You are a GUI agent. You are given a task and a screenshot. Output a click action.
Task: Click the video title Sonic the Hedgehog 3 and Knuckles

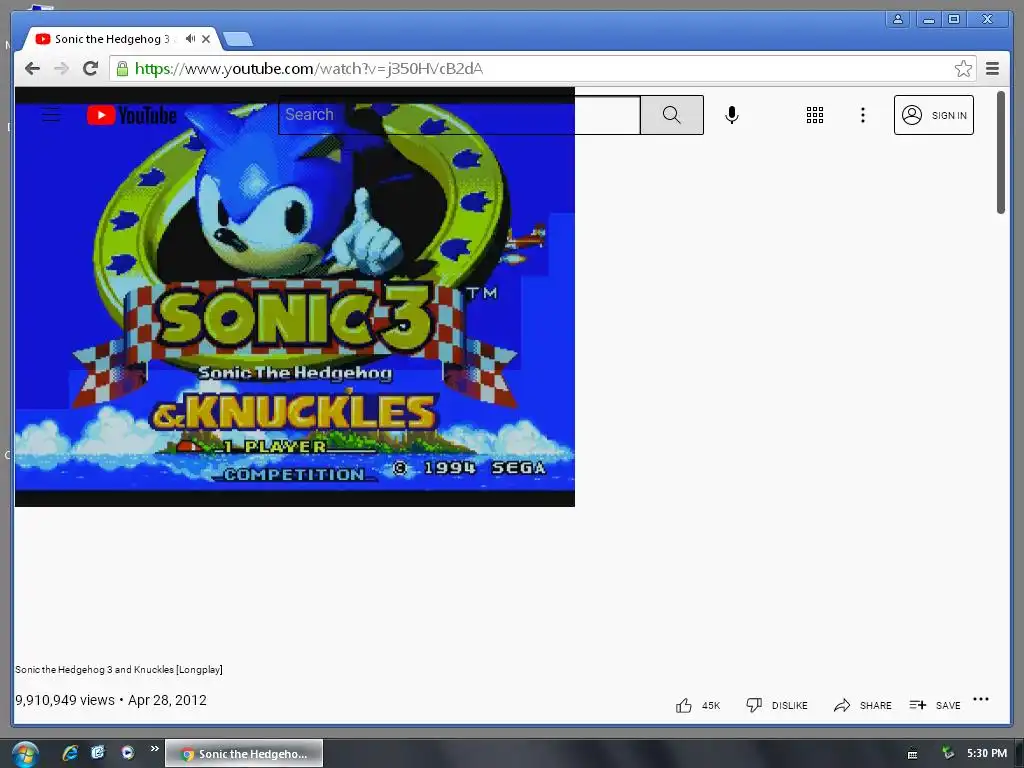click(119, 669)
